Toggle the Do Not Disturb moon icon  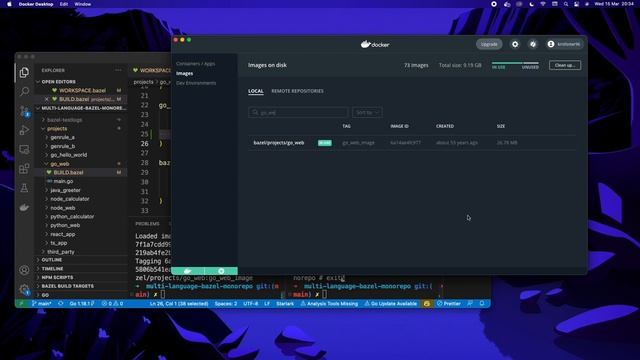[531, 4]
